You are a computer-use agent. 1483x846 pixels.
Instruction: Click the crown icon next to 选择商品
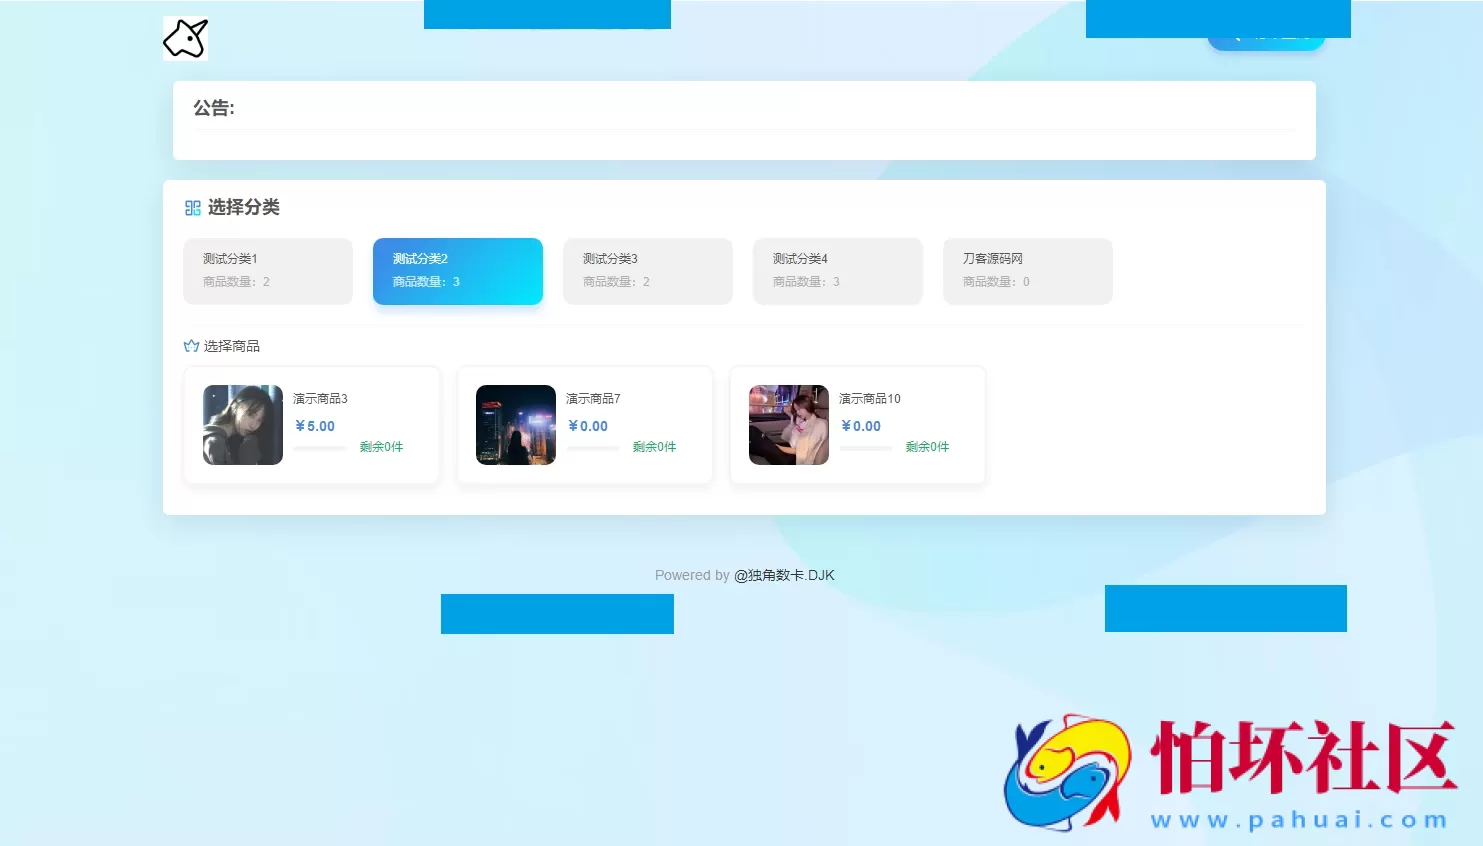[190, 345]
